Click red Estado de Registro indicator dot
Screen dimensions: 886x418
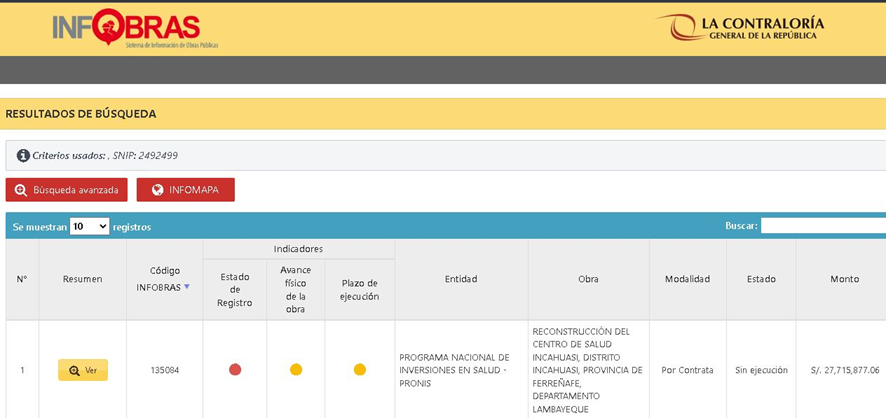(x=235, y=369)
